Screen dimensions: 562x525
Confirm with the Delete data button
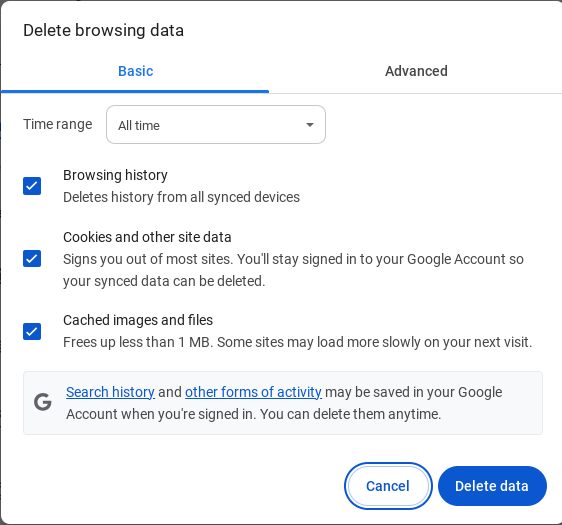[x=492, y=486]
